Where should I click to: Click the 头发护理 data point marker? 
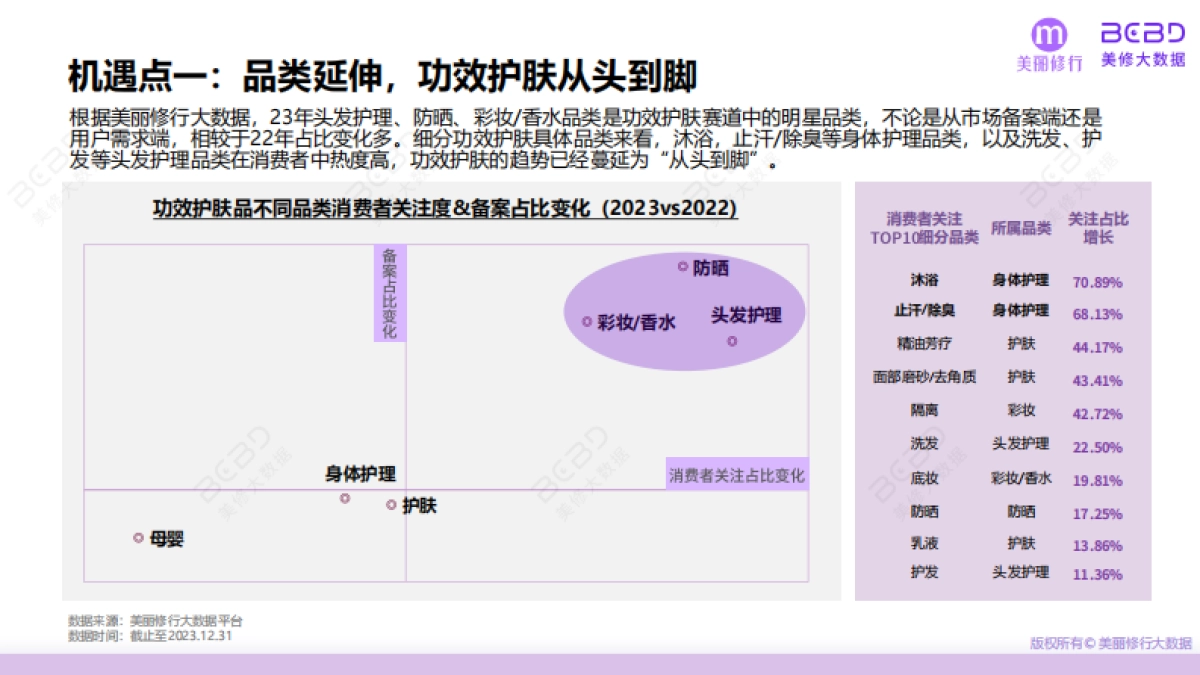click(x=731, y=340)
